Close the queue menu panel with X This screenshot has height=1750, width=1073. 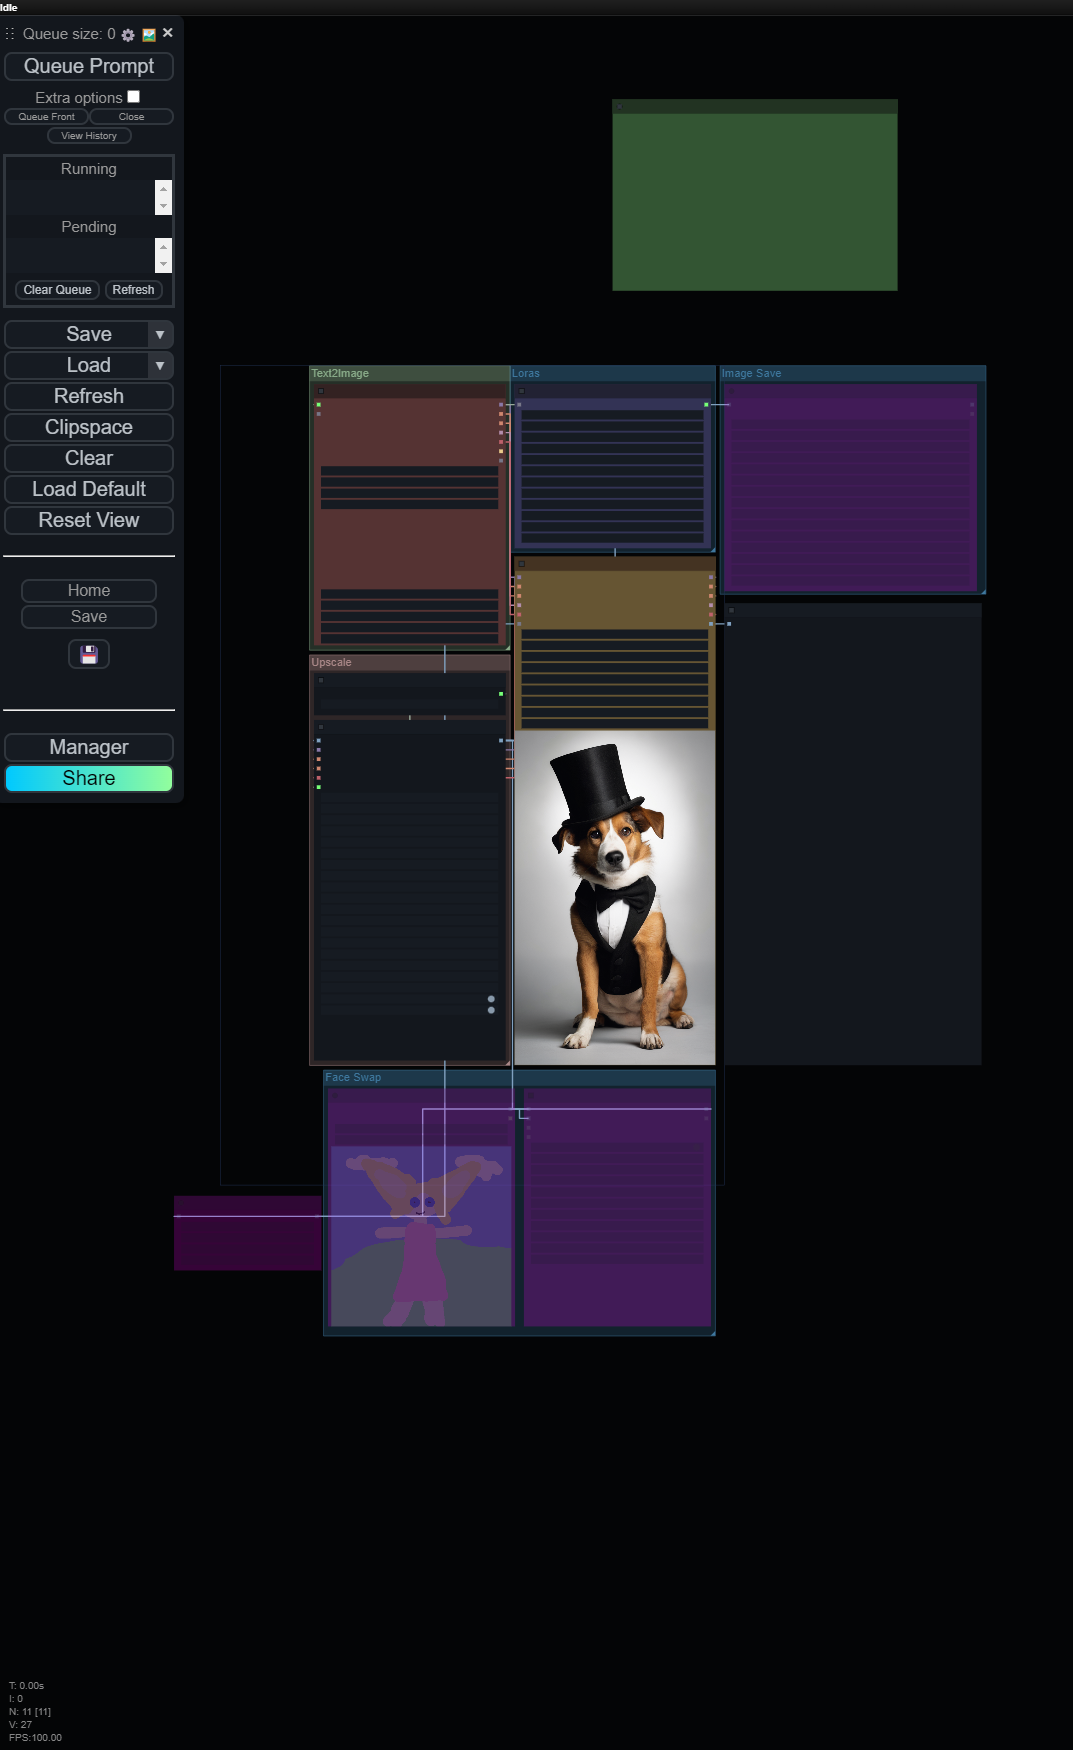pos(168,33)
